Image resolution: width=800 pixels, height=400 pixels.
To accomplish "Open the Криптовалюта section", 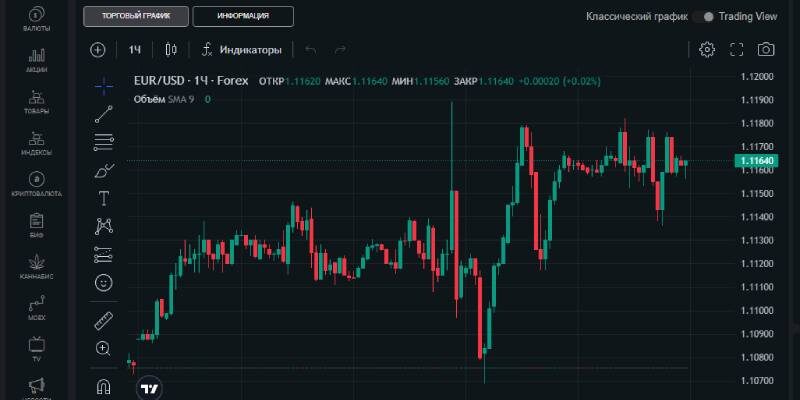I will 36,185.
